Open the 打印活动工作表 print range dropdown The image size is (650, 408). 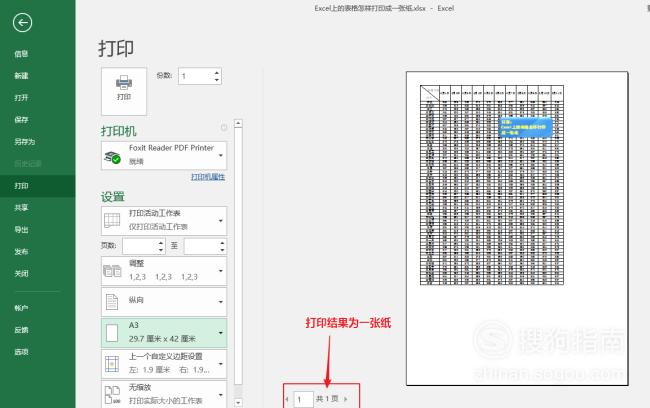click(x=164, y=221)
